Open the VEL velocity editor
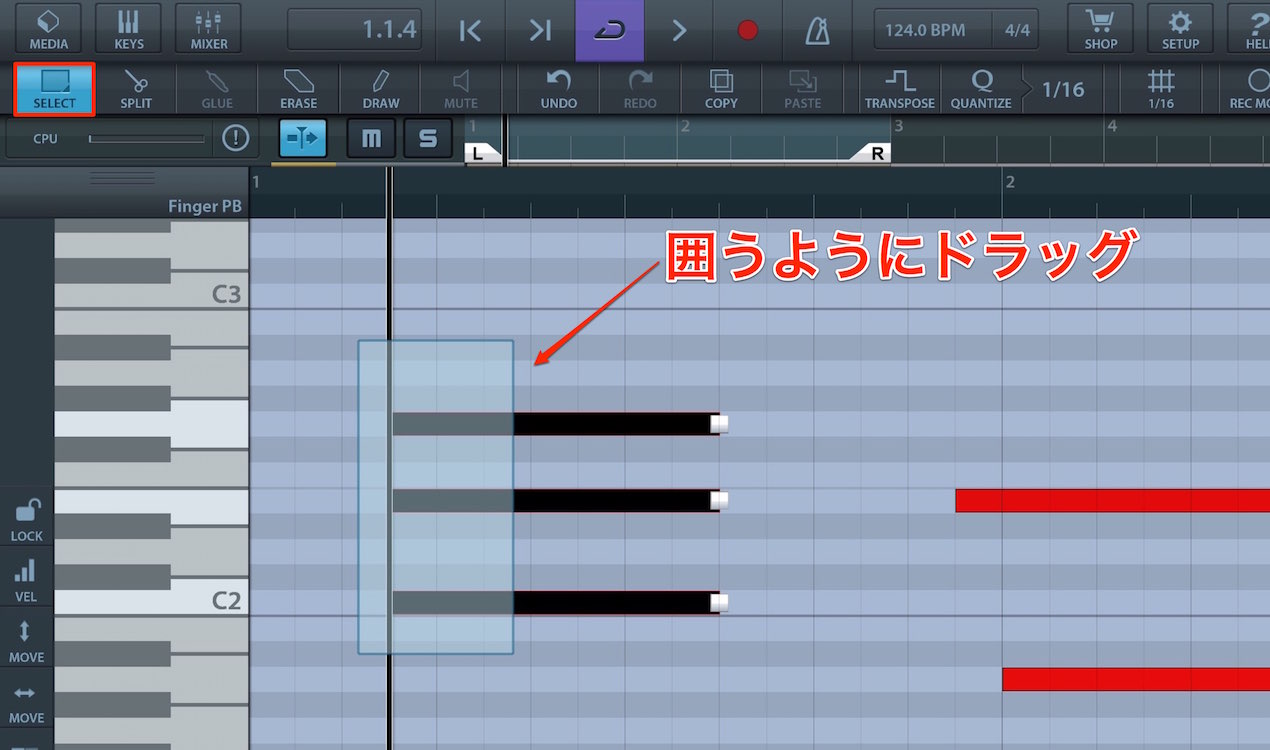 point(26,580)
